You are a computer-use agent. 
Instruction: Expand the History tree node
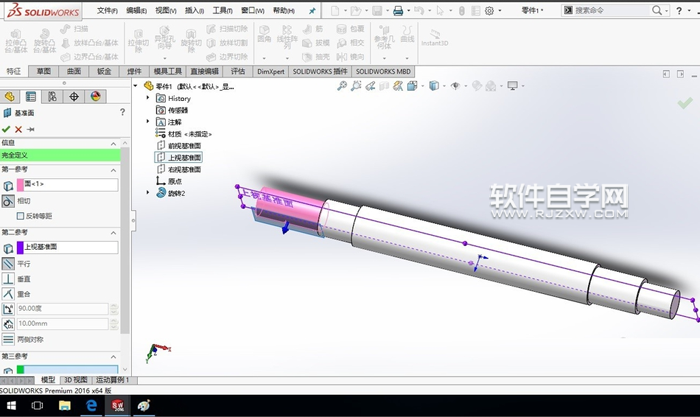148,97
